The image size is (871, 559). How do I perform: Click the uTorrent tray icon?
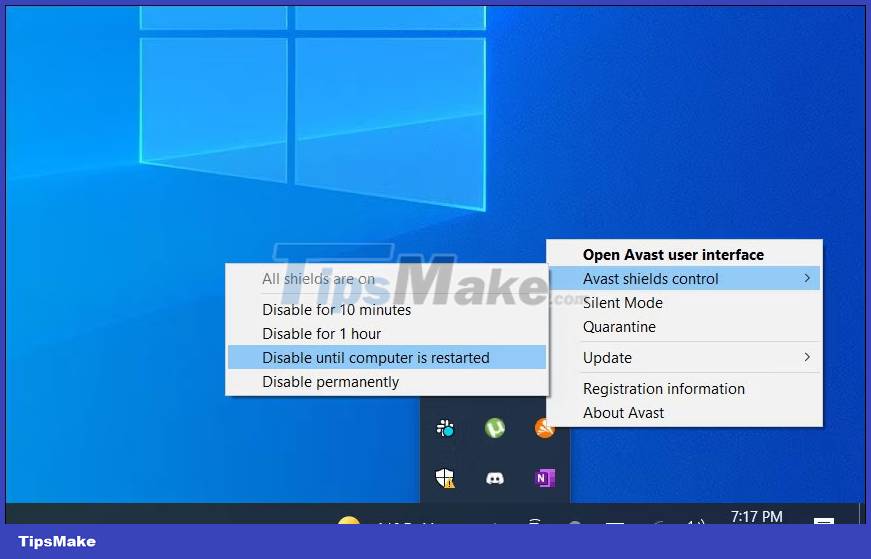[494, 428]
